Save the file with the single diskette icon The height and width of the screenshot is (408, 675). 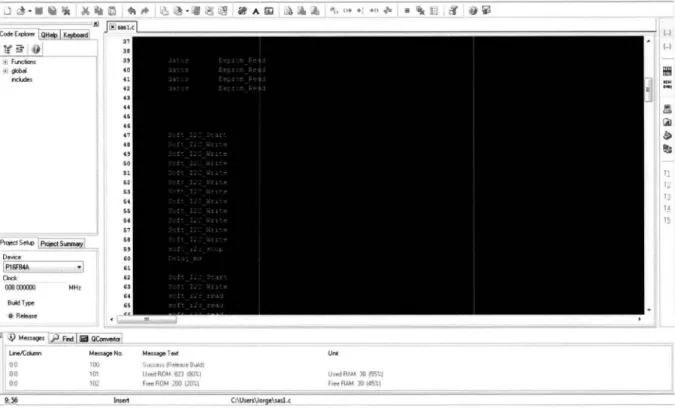coord(39,10)
